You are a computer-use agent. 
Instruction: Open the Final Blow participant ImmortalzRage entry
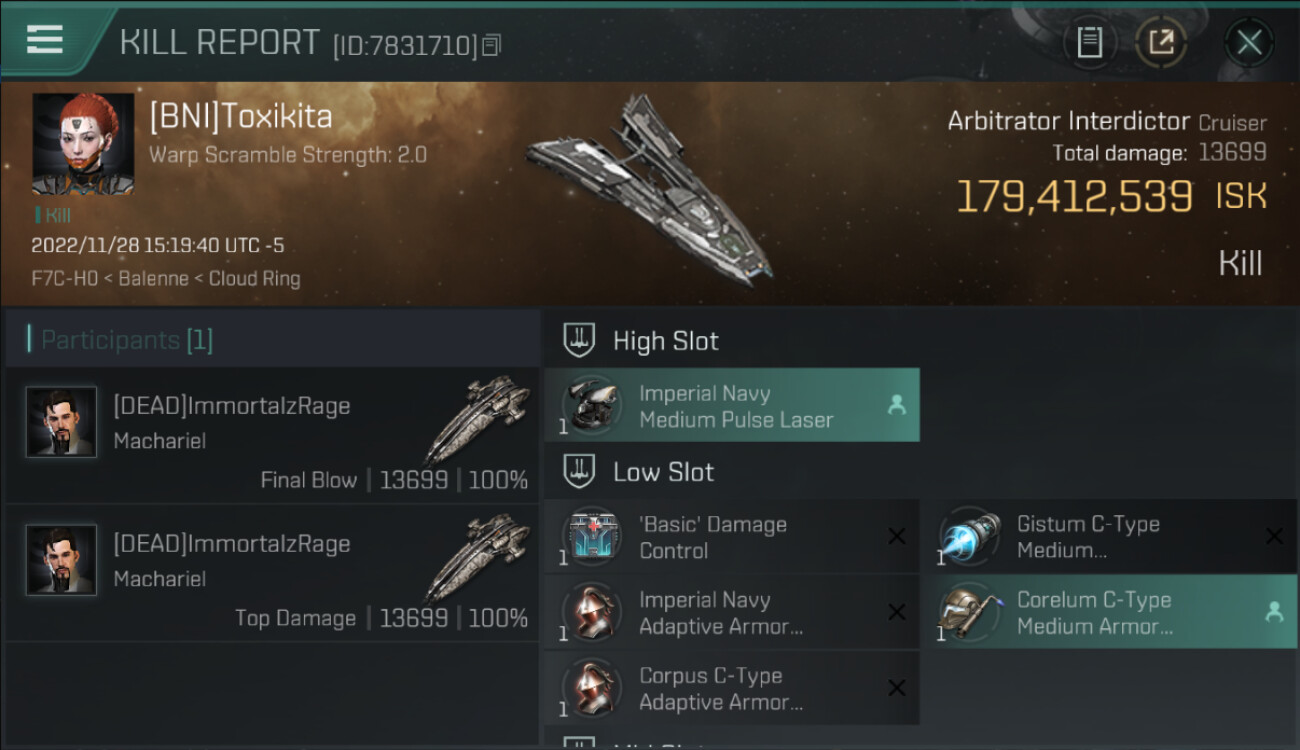point(272,435)
